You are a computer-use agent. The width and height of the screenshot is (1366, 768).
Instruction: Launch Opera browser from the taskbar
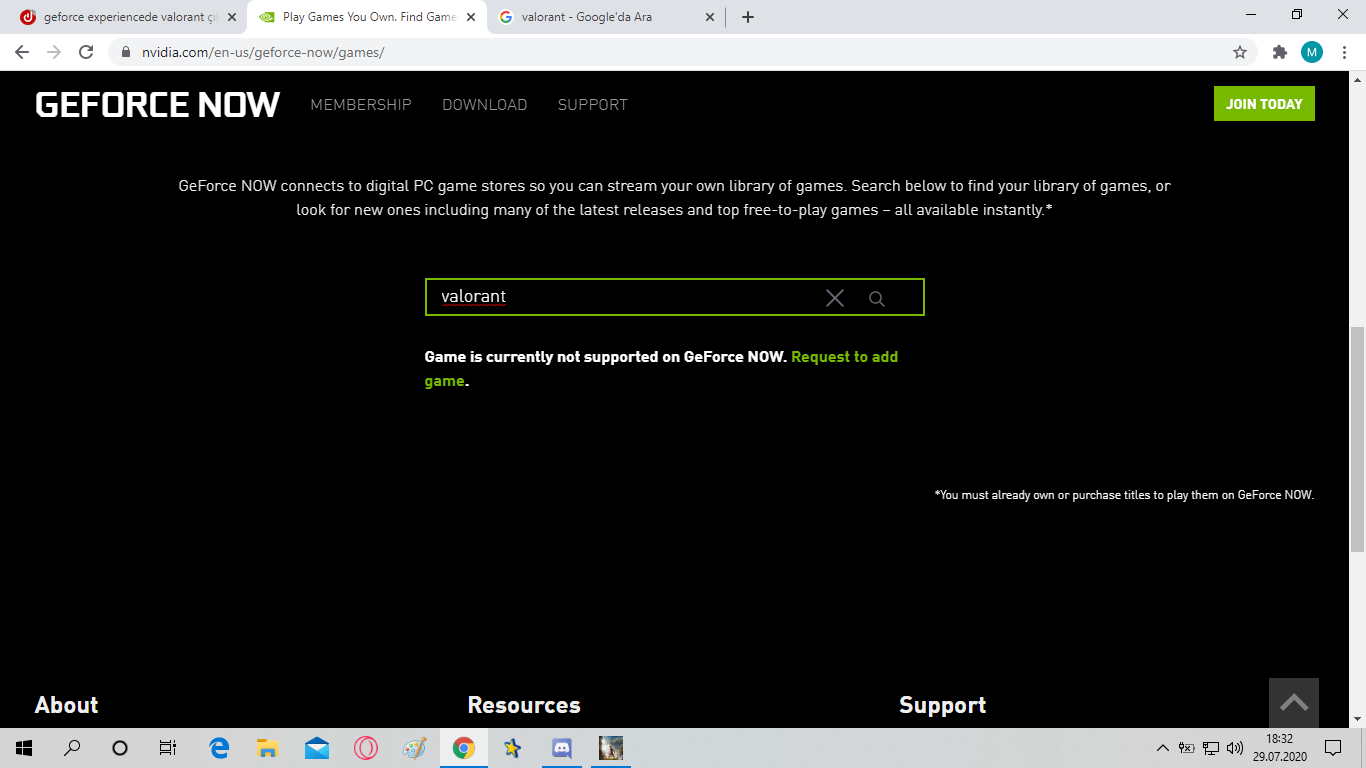click(x=366, y=748)
